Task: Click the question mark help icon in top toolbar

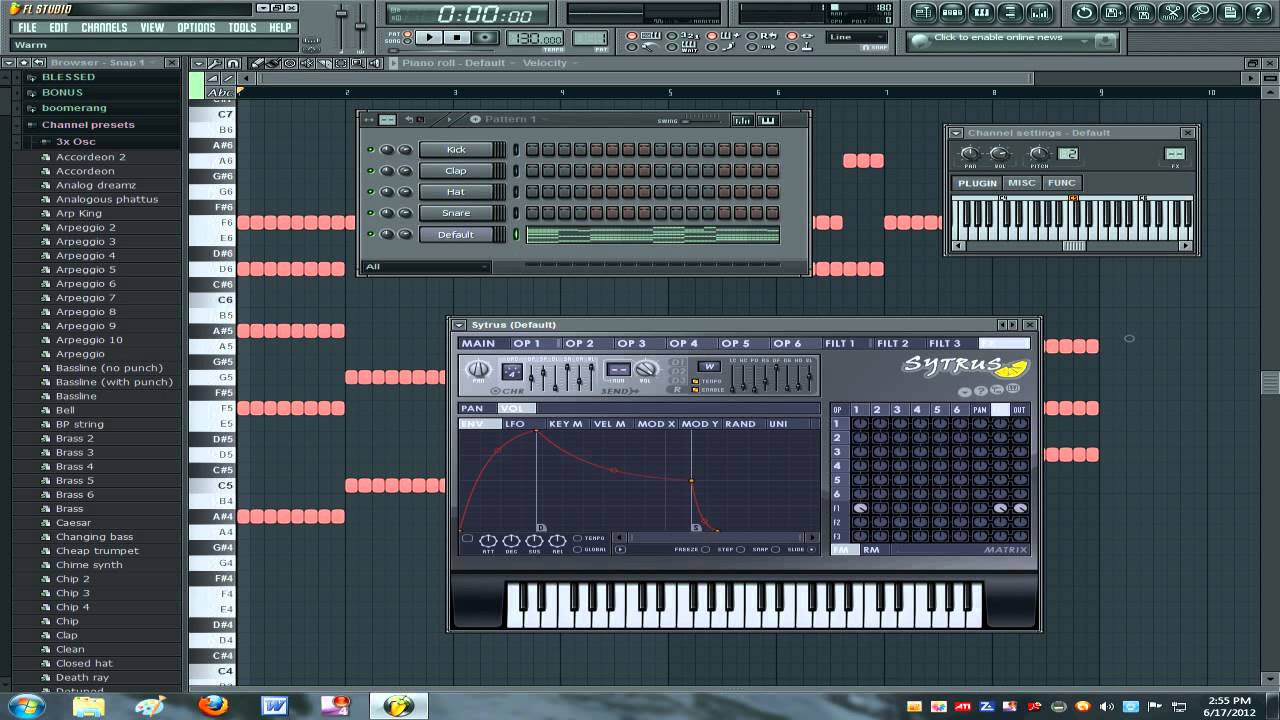Action: click(x=1258, y=13)
